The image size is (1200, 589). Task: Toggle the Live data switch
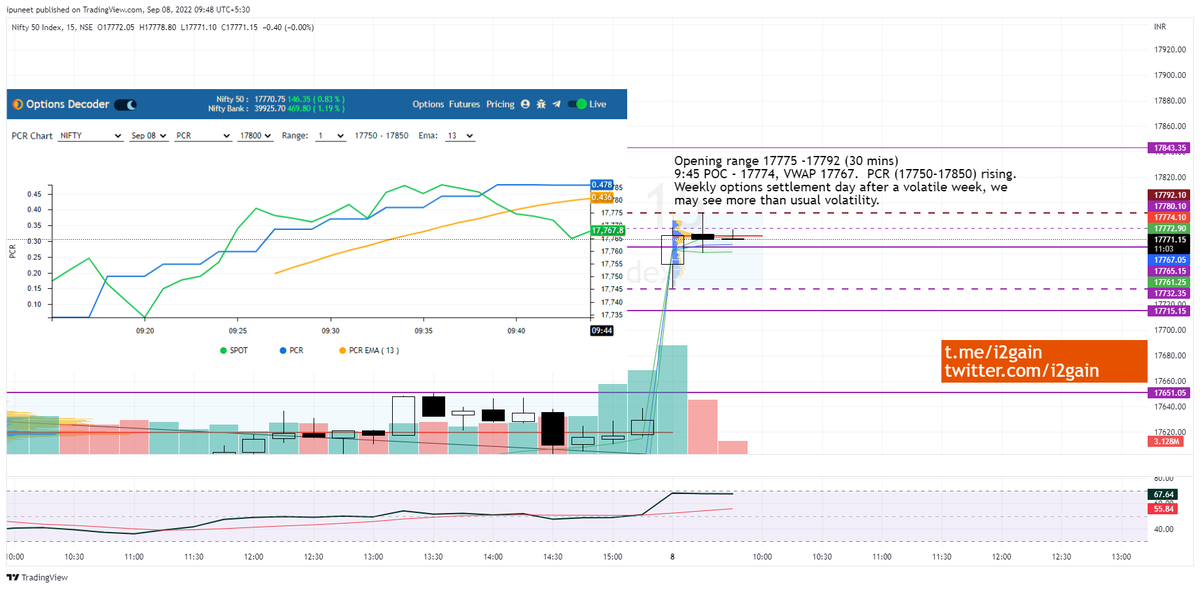coord(576,104)
